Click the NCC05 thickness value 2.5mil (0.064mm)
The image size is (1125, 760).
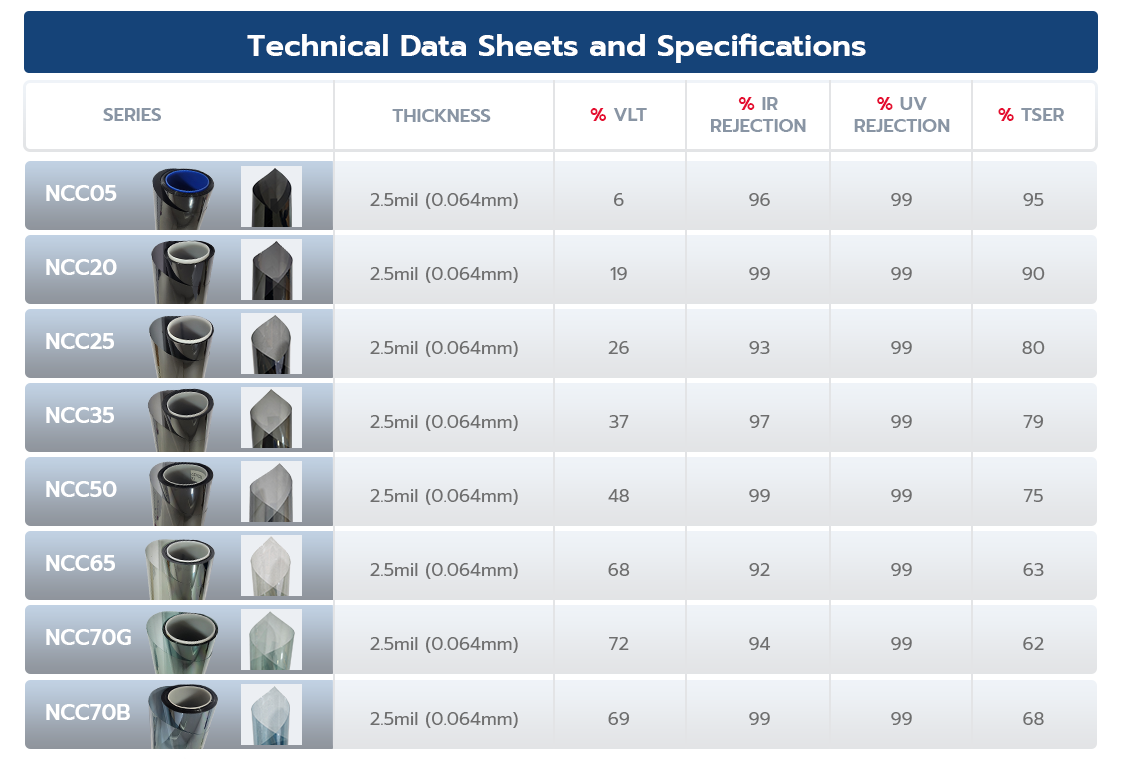coord(444,200)
